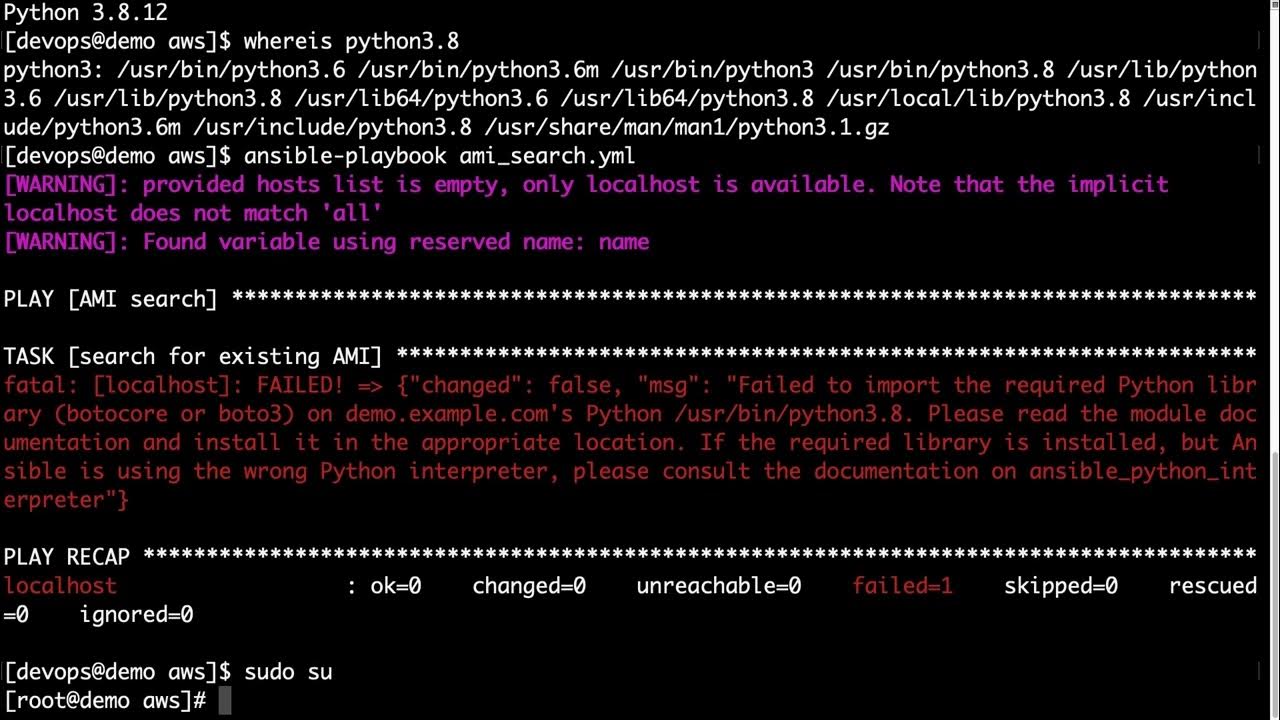Click the 'ok=0' recap value
The image size is (1280, 720).
coord(396,586)
